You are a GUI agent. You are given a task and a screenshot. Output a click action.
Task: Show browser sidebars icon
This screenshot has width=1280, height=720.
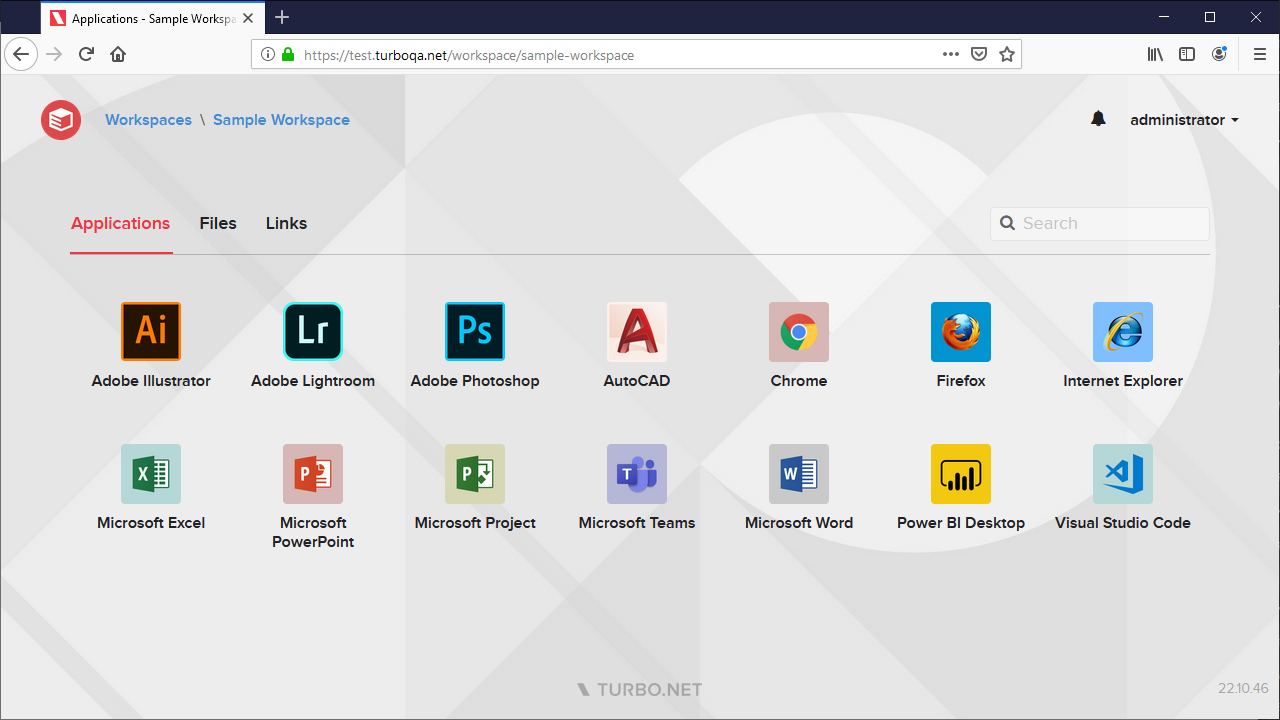(x=1187, y=55)
